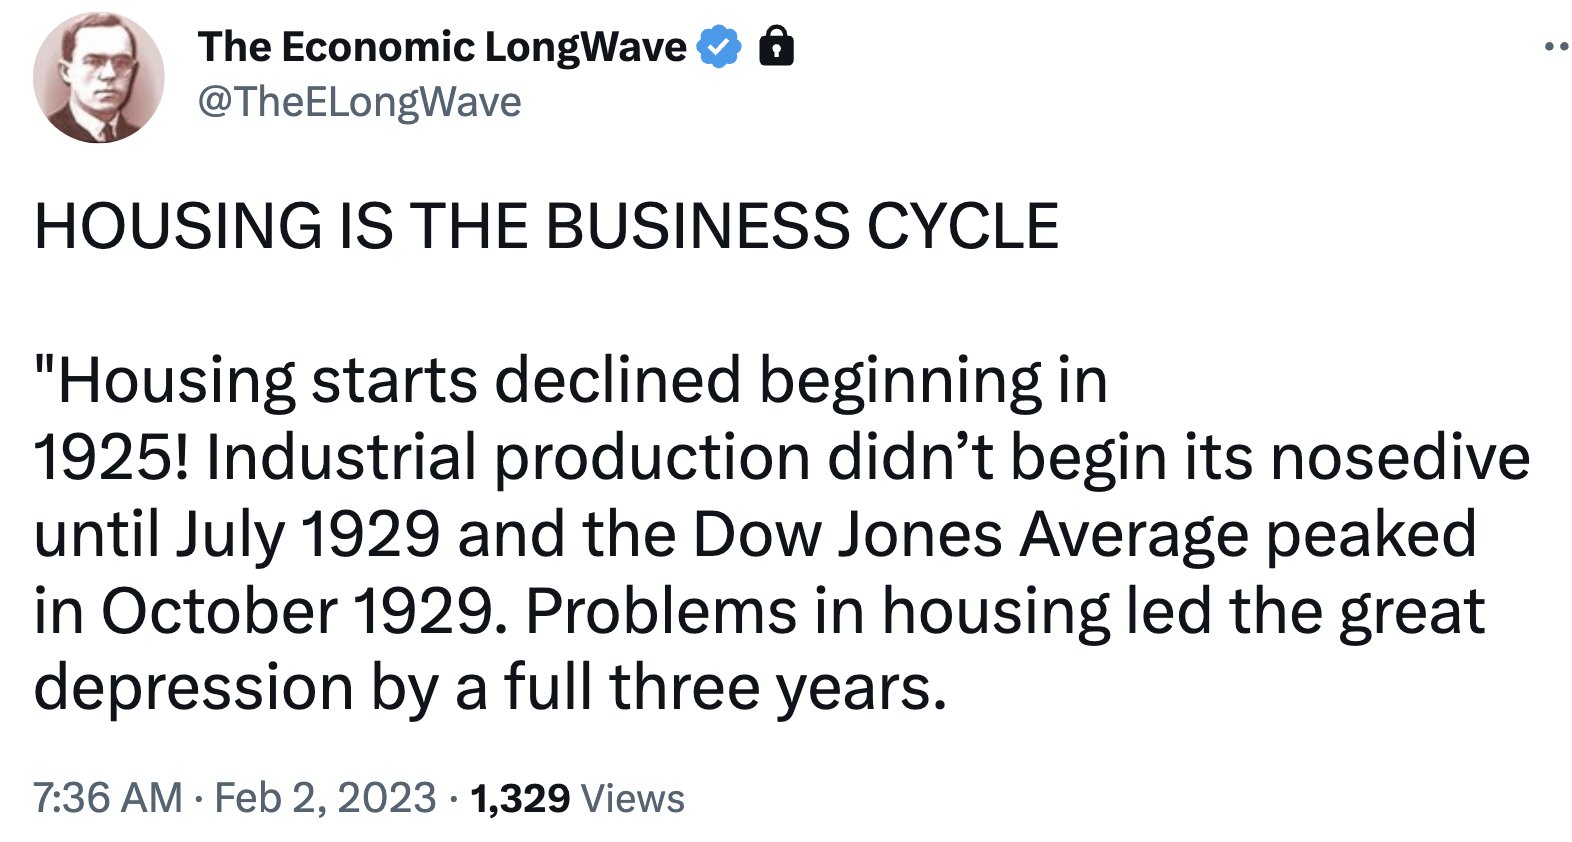Viewport: 1572px width, 842px height.
Task: Click the phrase "Housing starts declined"
Action: (400, 381)
